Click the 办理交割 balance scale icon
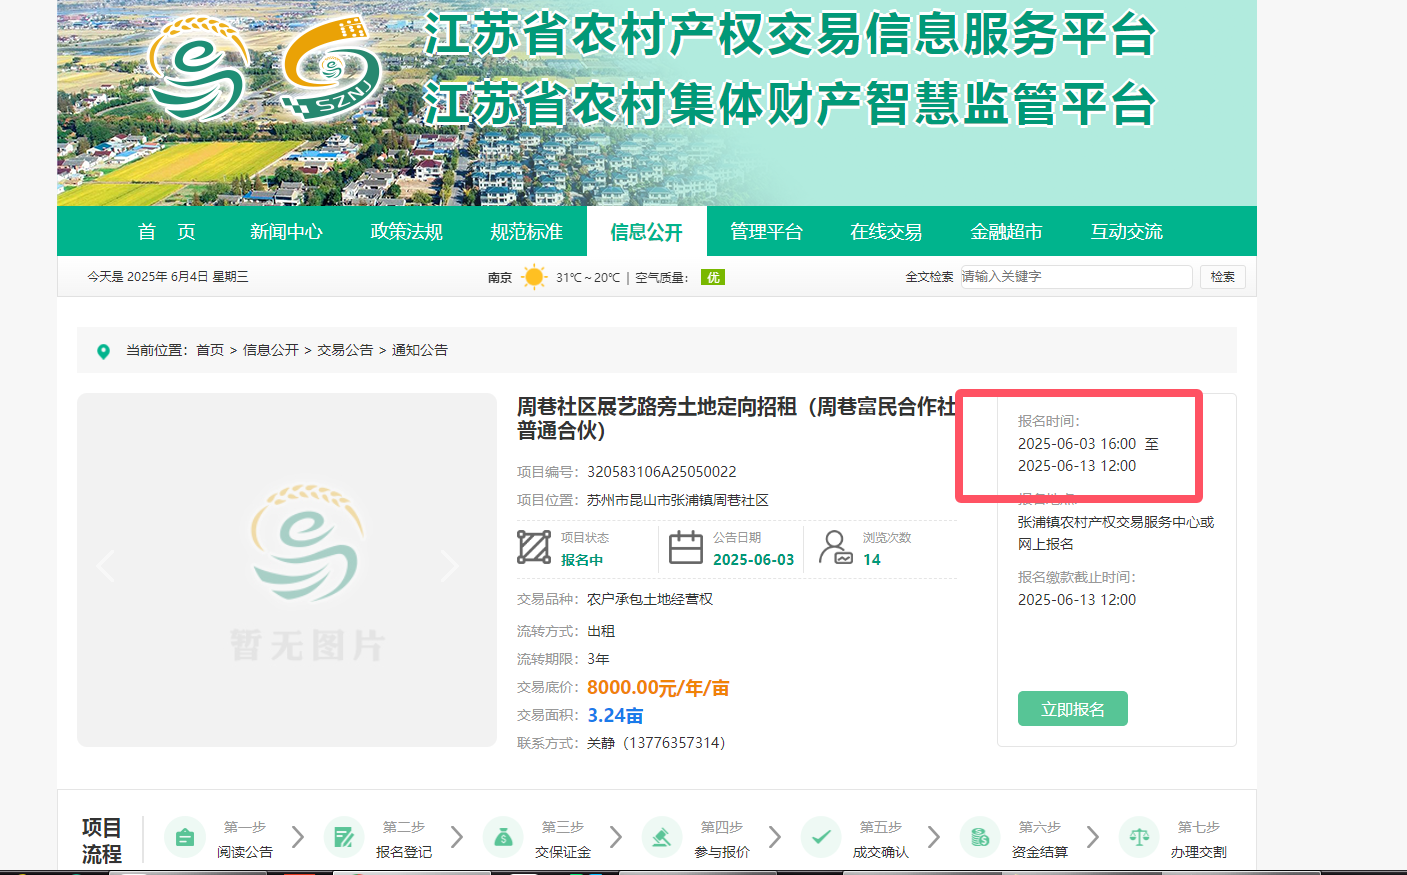The width and height of the screenshot is (1407, 875). [x=1139, y=838]
